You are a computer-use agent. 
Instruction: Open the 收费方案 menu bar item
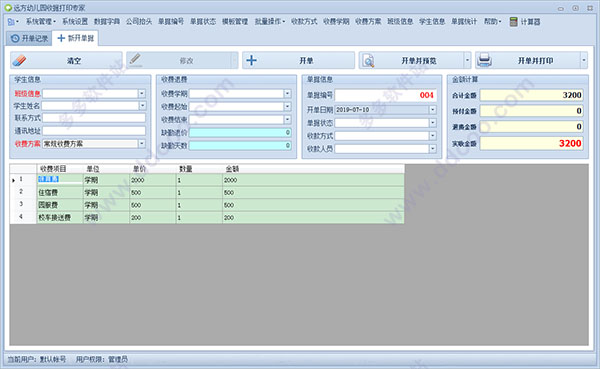pyautogui.click(x=368, y=22)
